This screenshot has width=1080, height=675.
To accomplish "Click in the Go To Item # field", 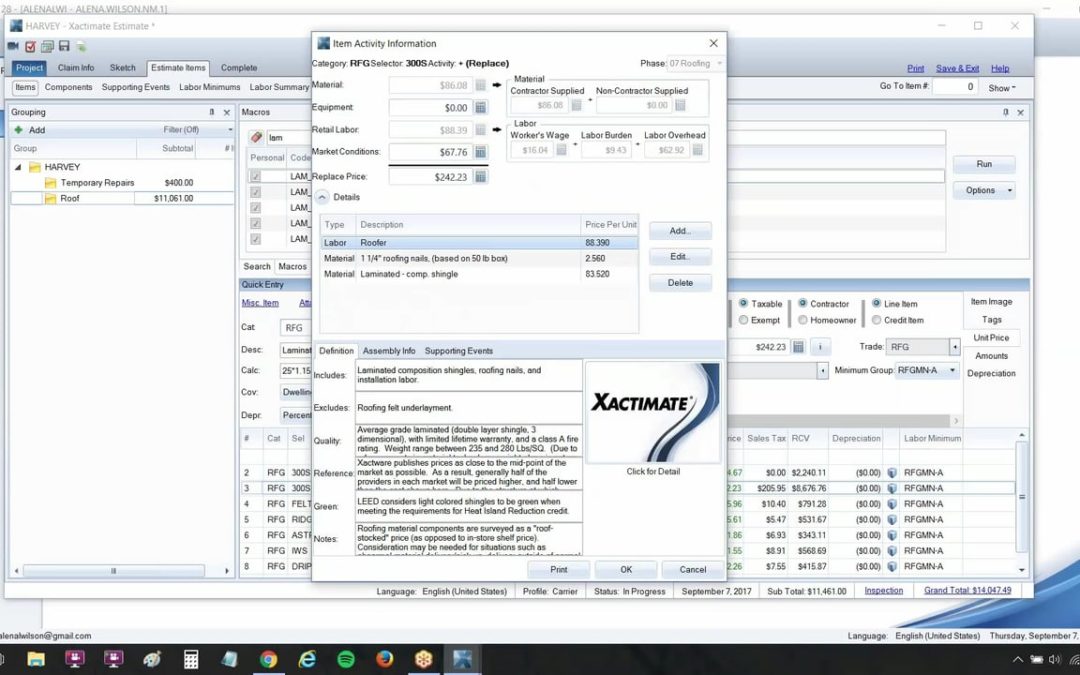I will click(x=955, y=87).
